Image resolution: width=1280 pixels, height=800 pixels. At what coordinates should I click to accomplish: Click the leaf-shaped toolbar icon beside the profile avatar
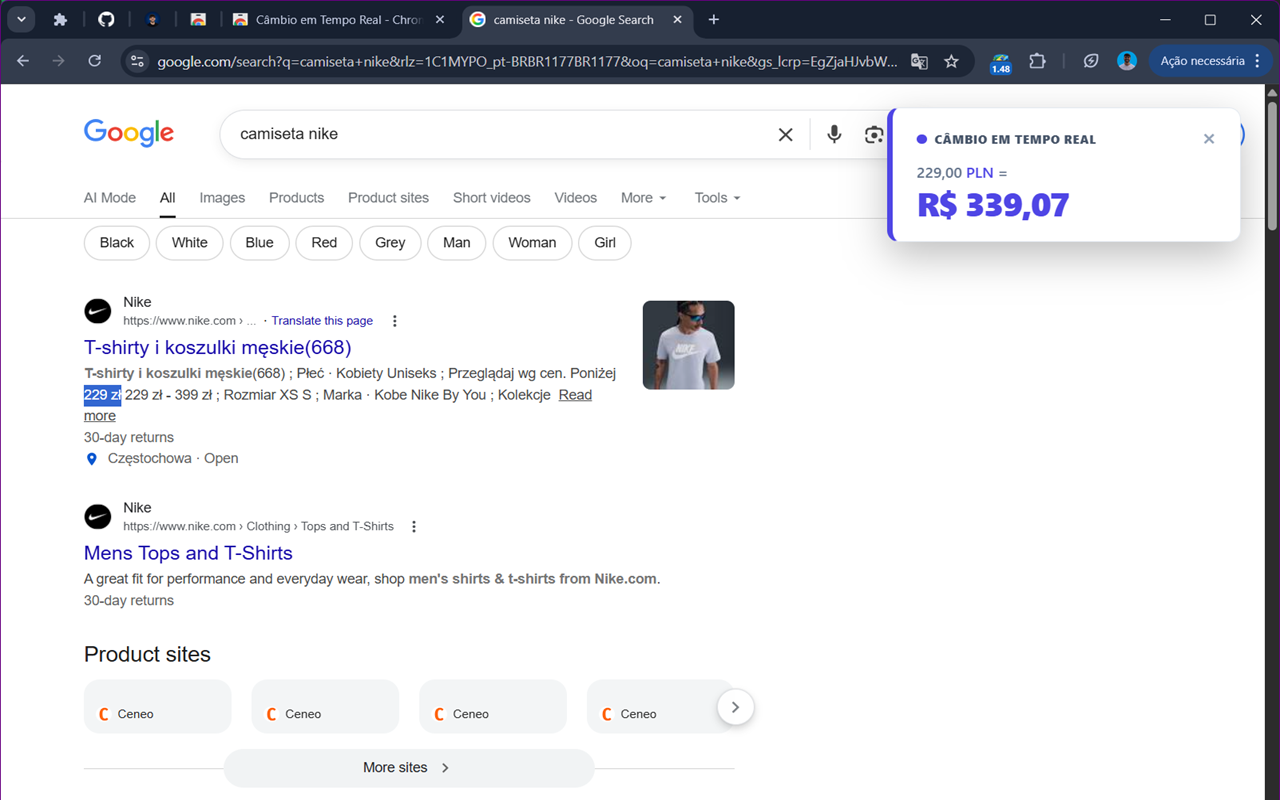tap(1091, 61)
